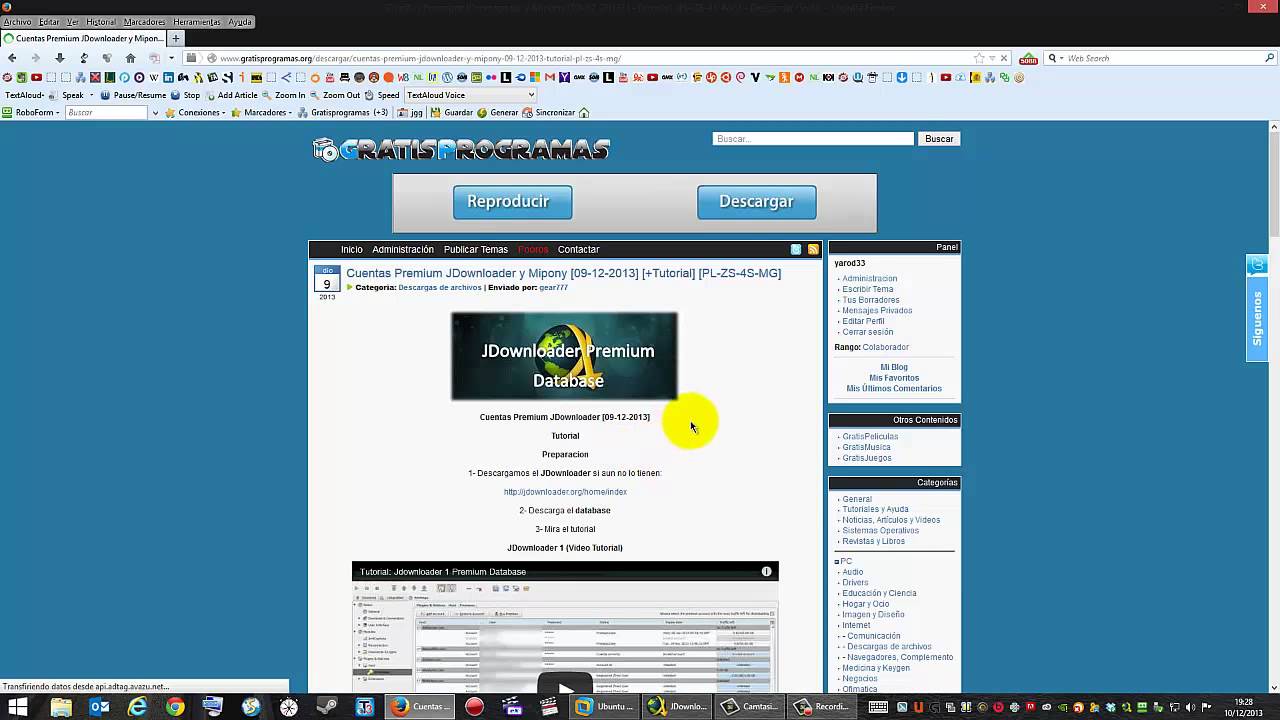Open the Ayuda menu
This screenshot has height=720, width=1280.
coord(240,22)
